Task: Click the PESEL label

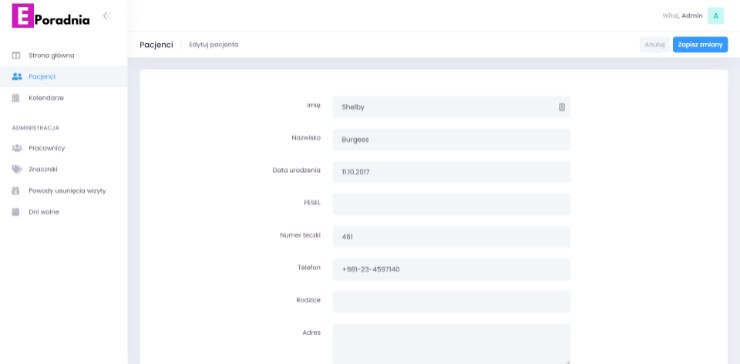Action: click(312, 203)
